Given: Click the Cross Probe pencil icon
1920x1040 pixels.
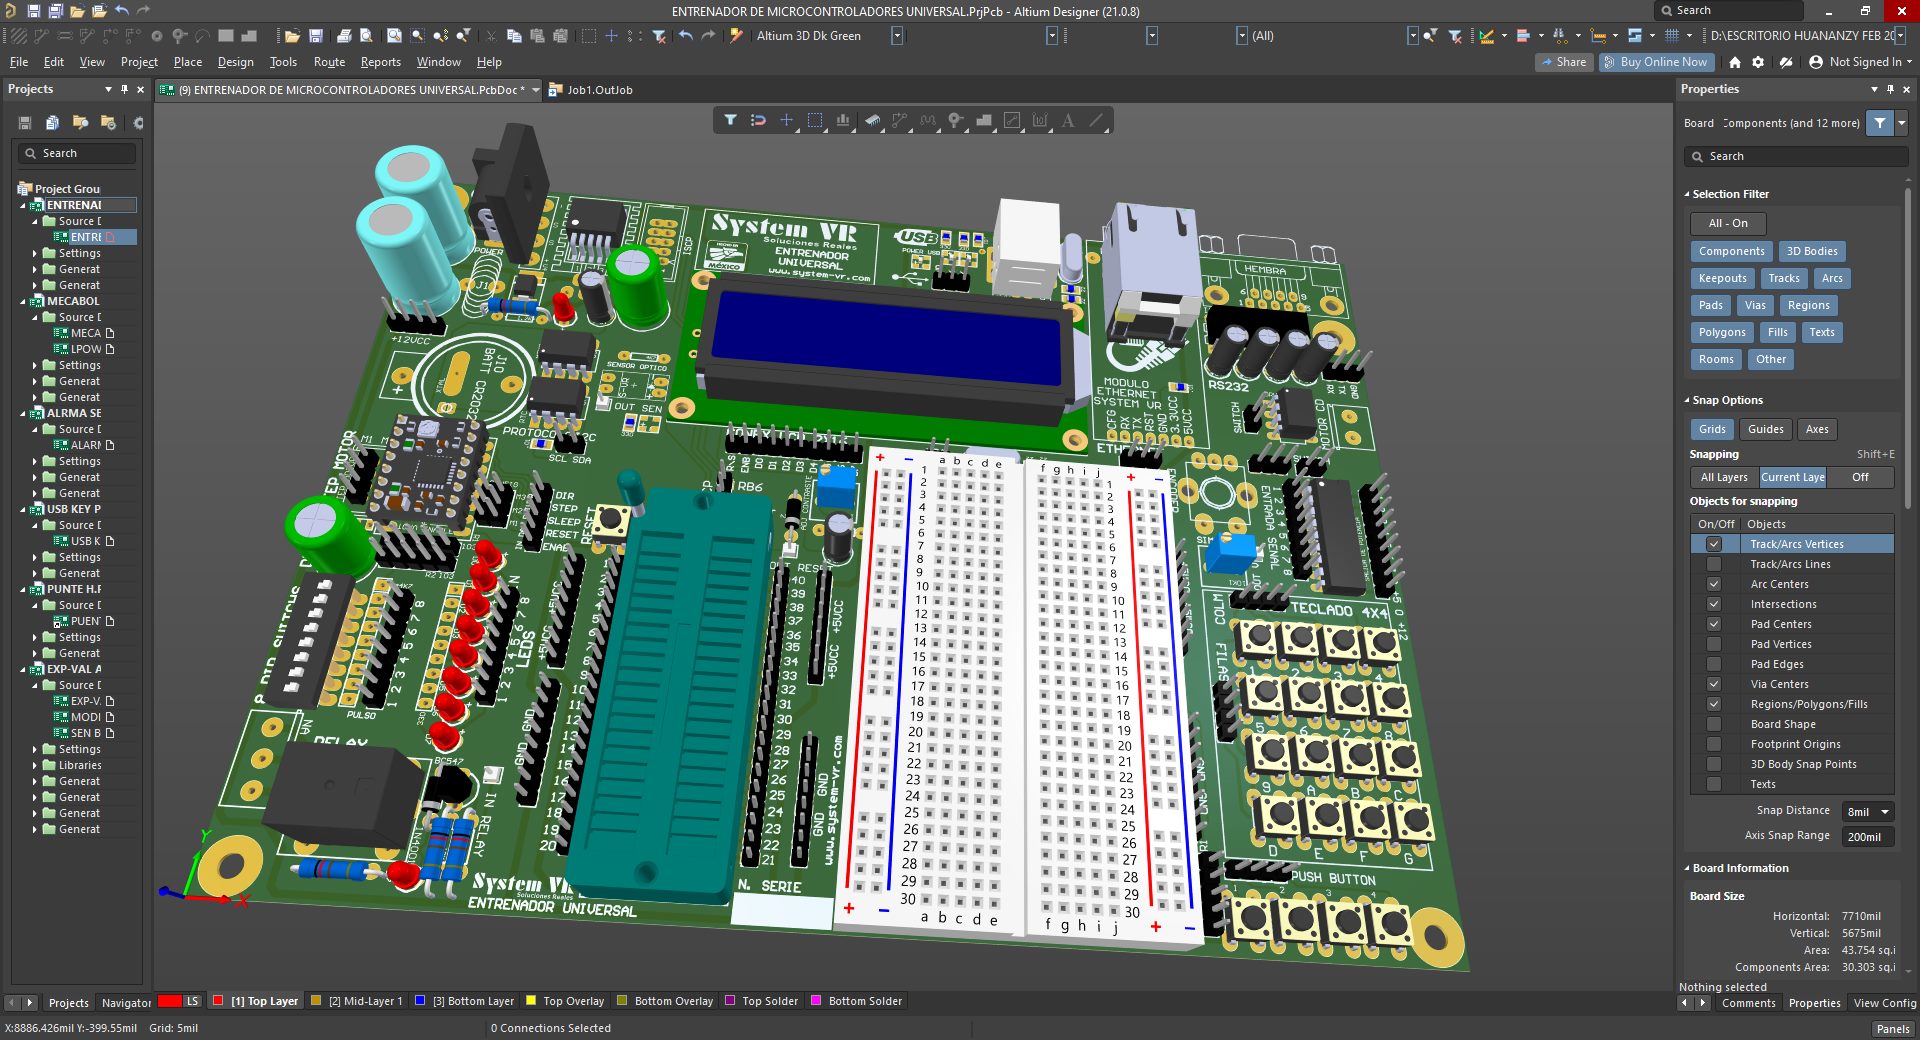Looking at the screenshot, I should coord(736,36).
